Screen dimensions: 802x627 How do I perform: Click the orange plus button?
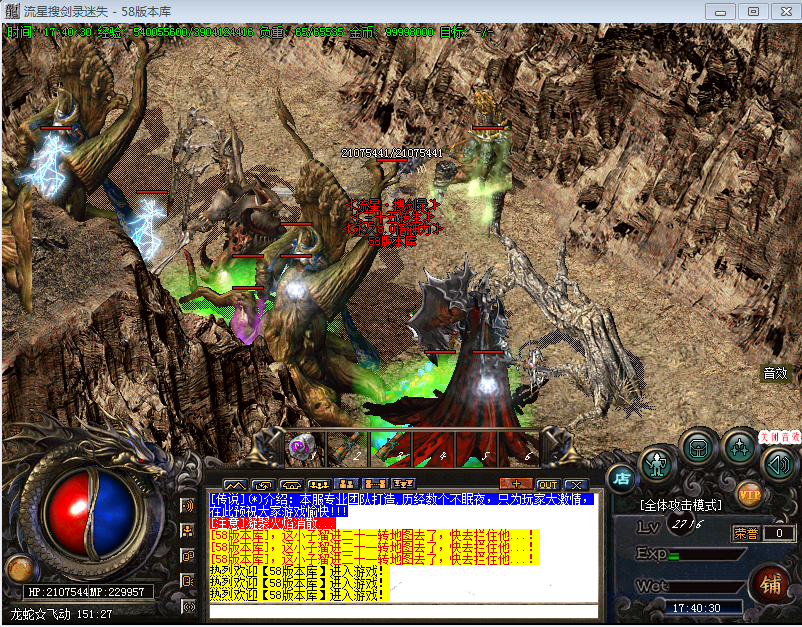[x=516, y=484]
